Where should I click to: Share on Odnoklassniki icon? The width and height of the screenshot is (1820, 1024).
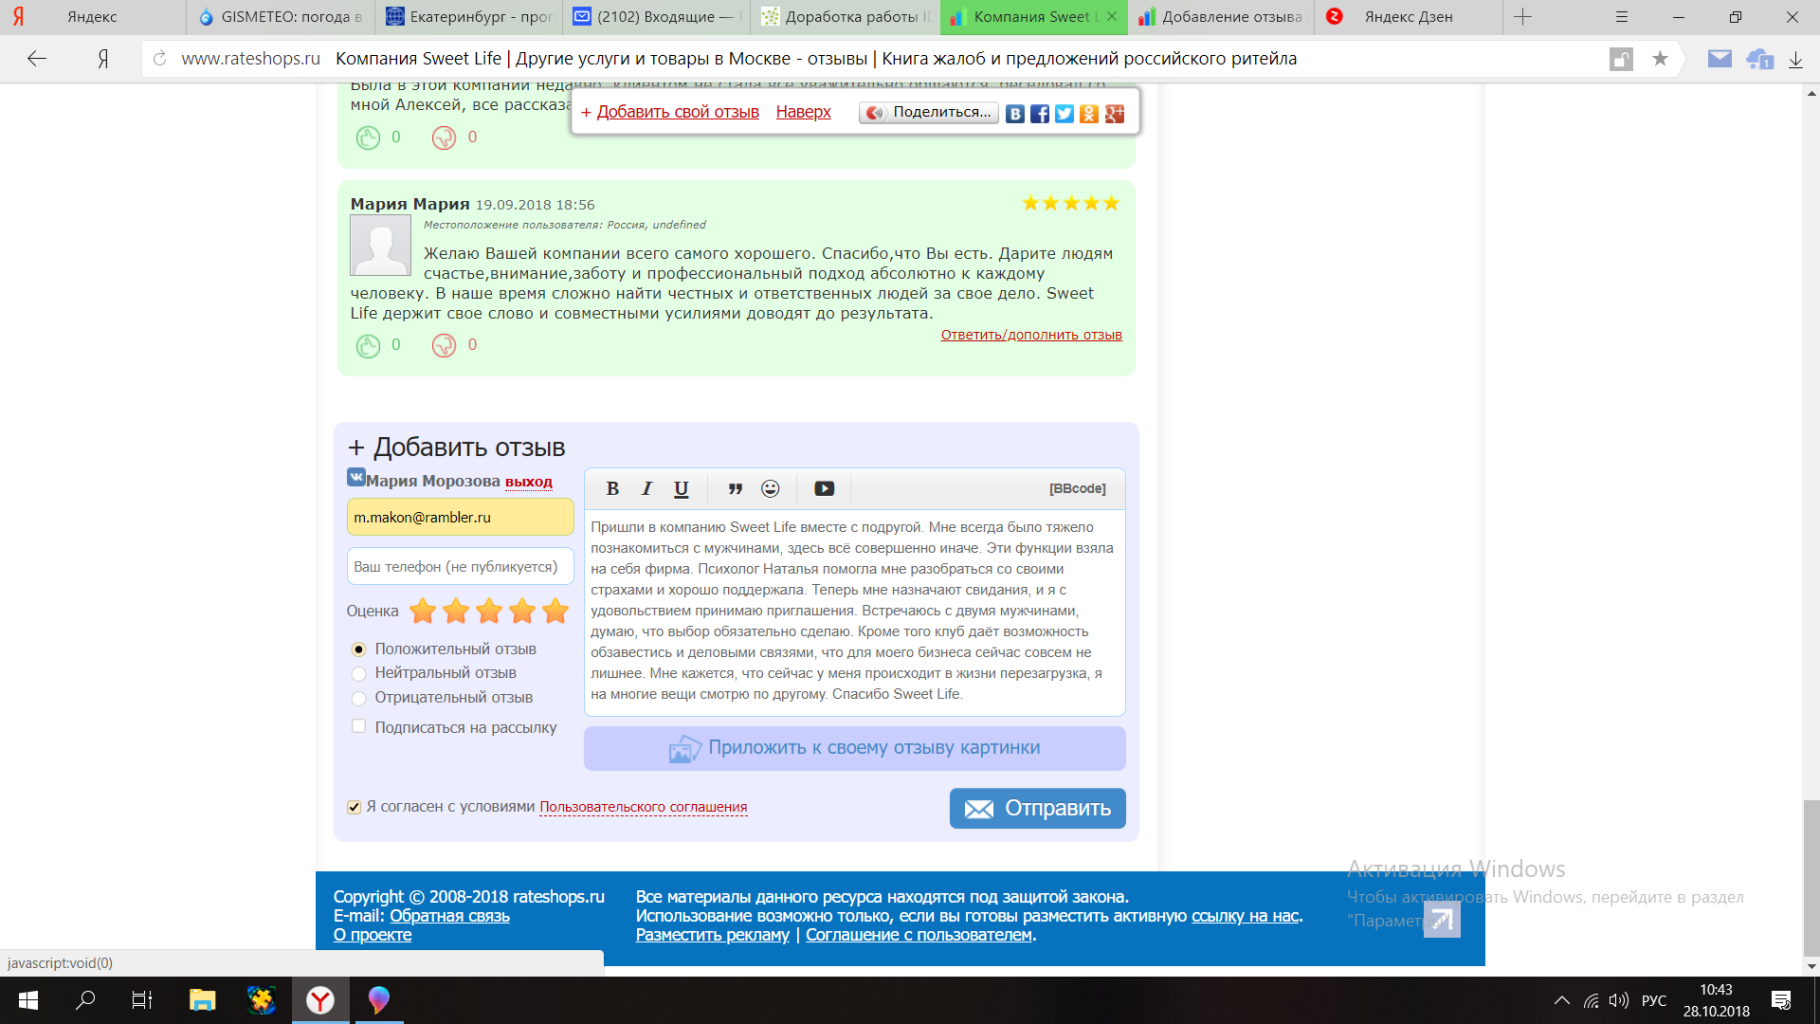[1089, 113]
